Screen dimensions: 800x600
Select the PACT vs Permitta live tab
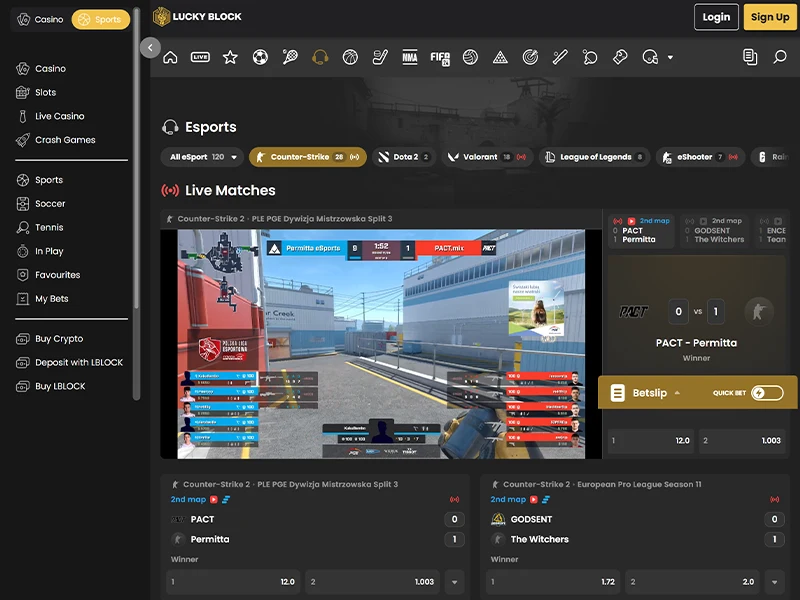pyautogui.click(x=642, y=231)
